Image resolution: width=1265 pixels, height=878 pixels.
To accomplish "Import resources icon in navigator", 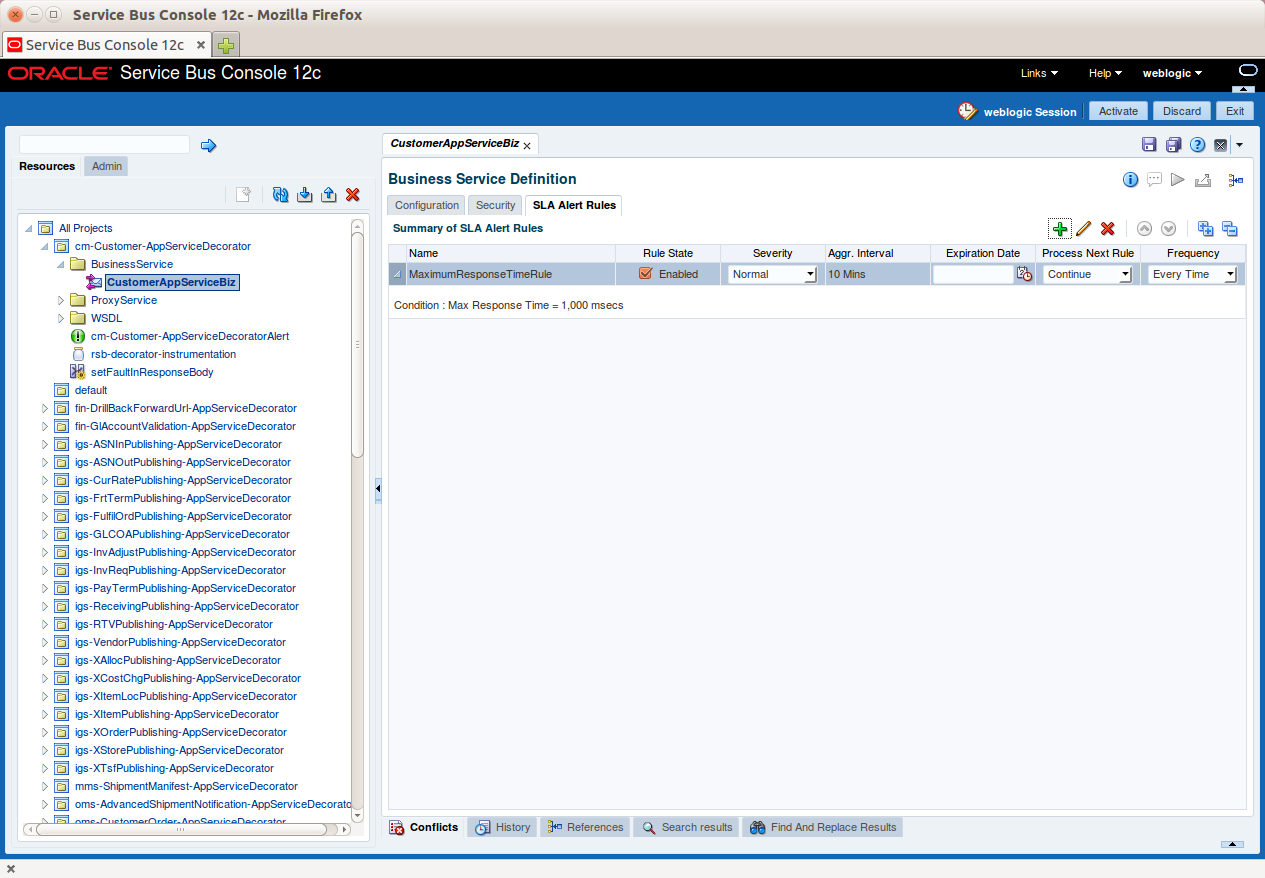I will (305, 195).
